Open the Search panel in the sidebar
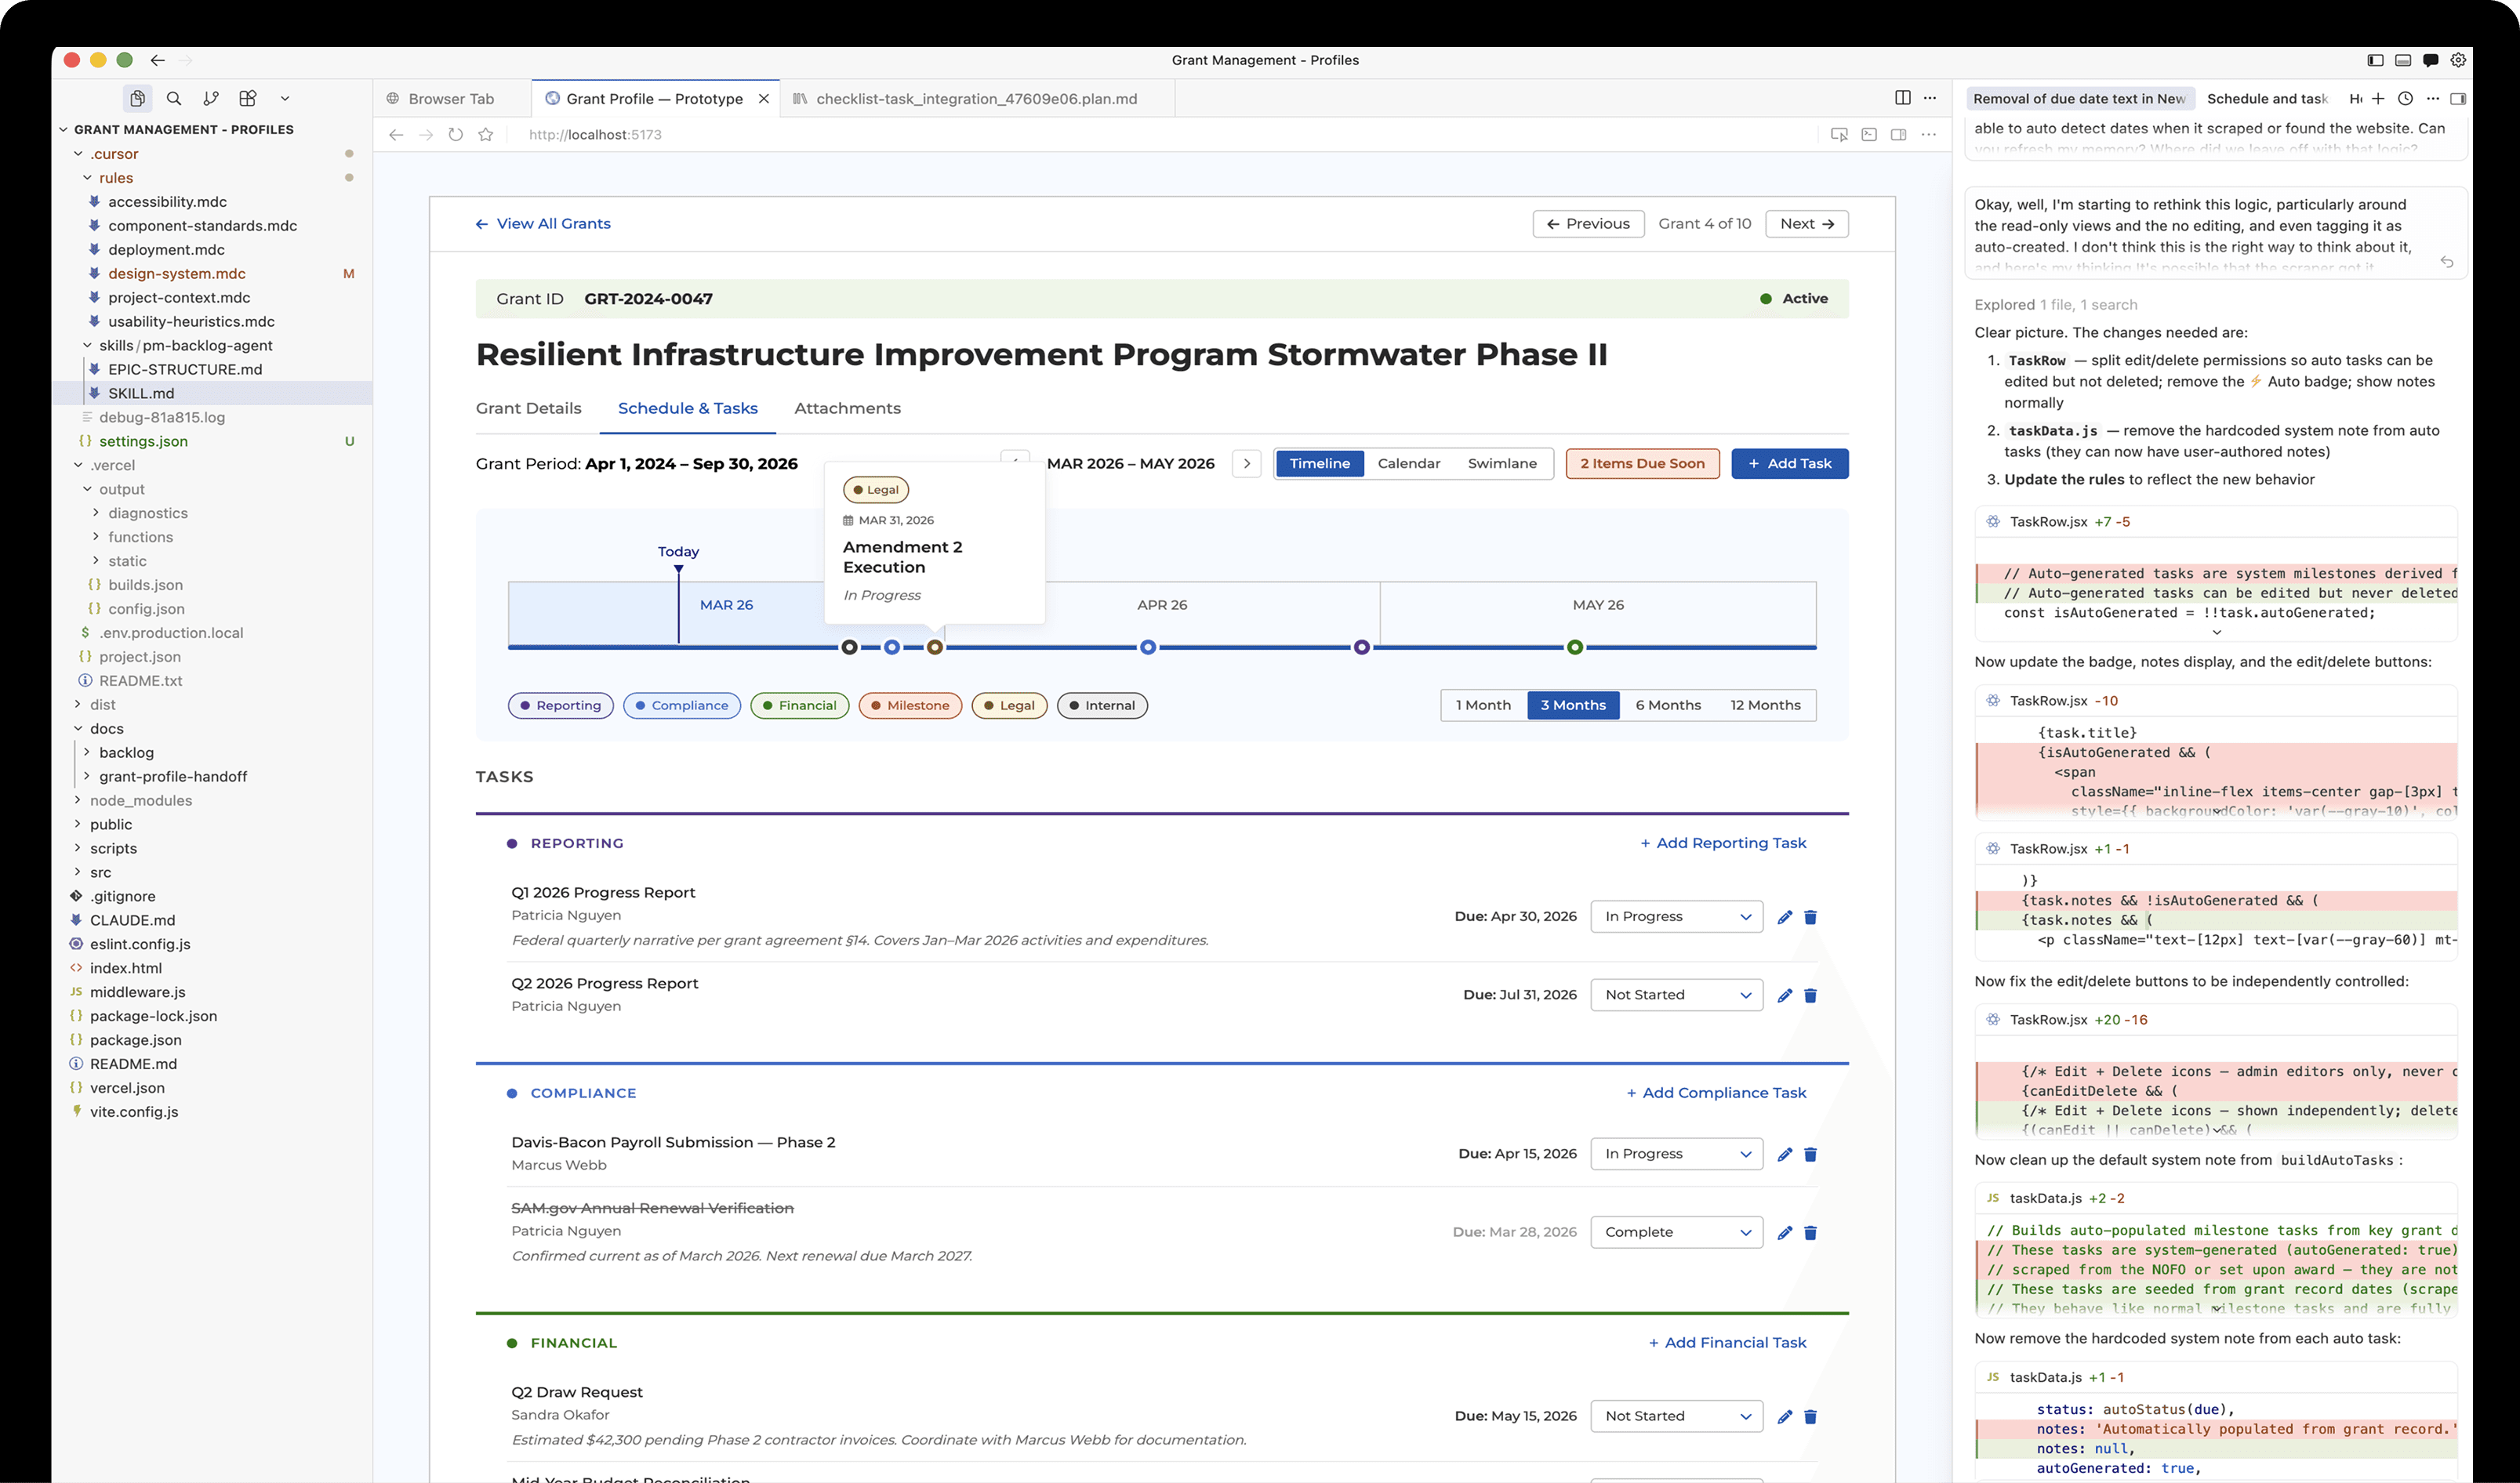 tap(174, 98)
